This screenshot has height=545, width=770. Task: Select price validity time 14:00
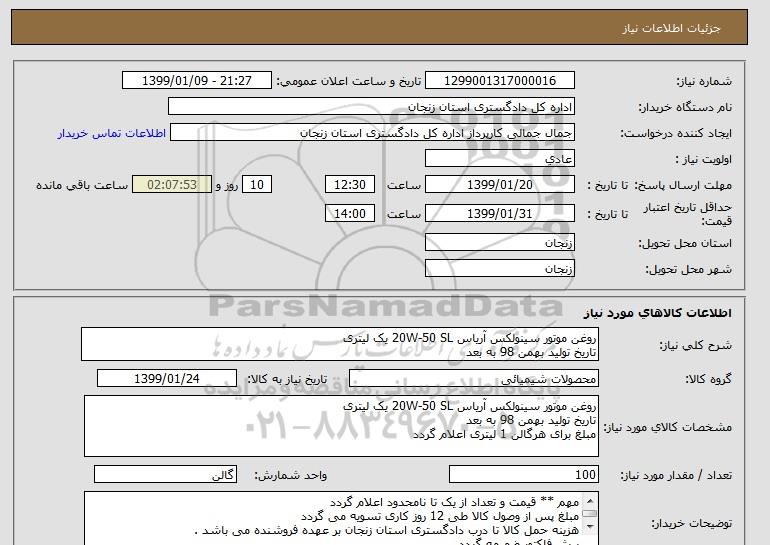coord(350,214)
